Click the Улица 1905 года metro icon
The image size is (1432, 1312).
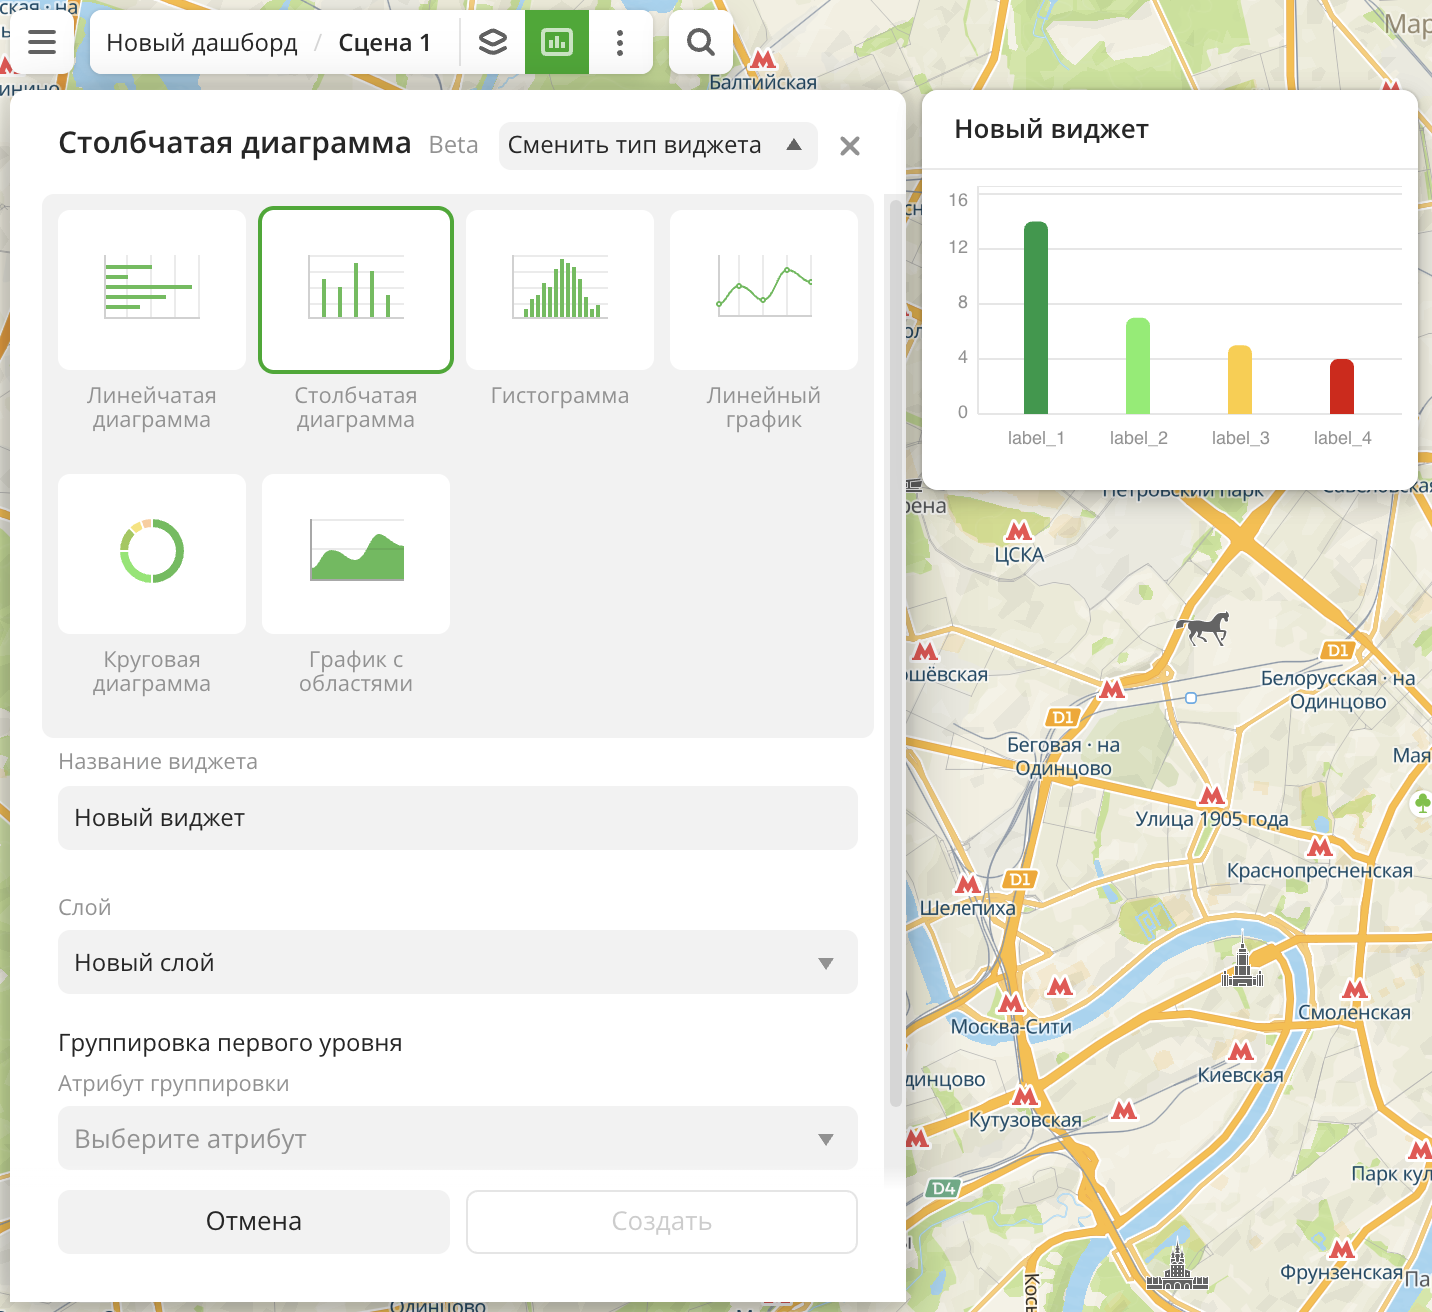[x=1212, y=797]
